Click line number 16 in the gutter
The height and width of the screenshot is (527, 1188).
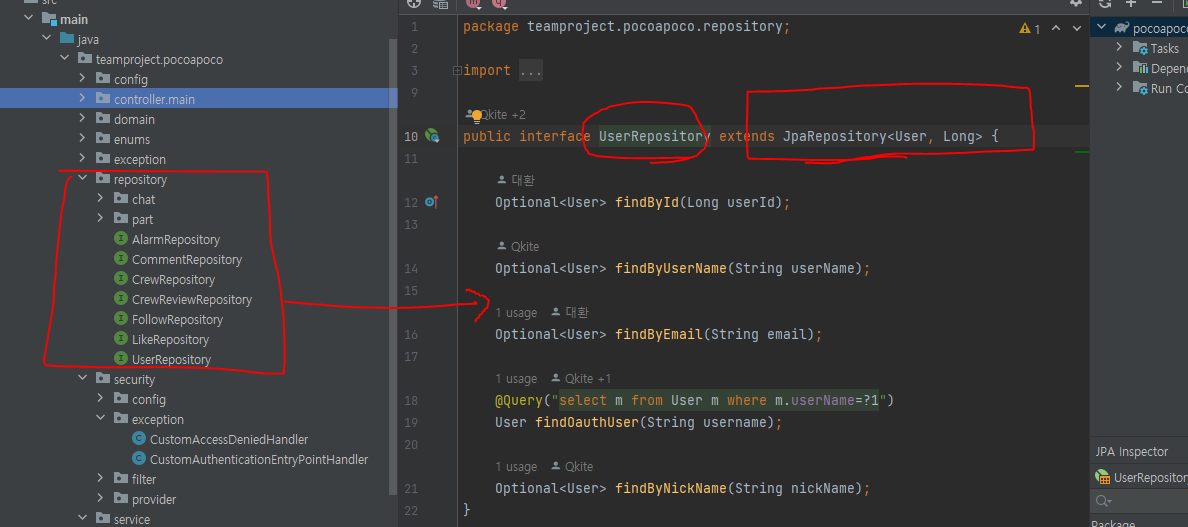point(411,334)
